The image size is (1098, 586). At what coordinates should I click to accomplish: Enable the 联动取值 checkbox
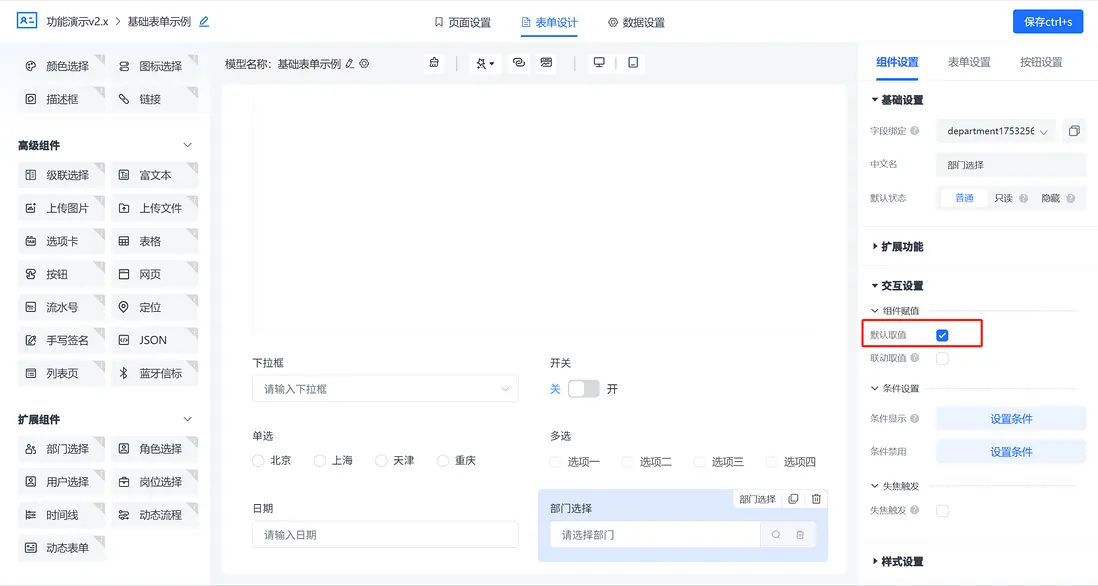tap(940, 358)
